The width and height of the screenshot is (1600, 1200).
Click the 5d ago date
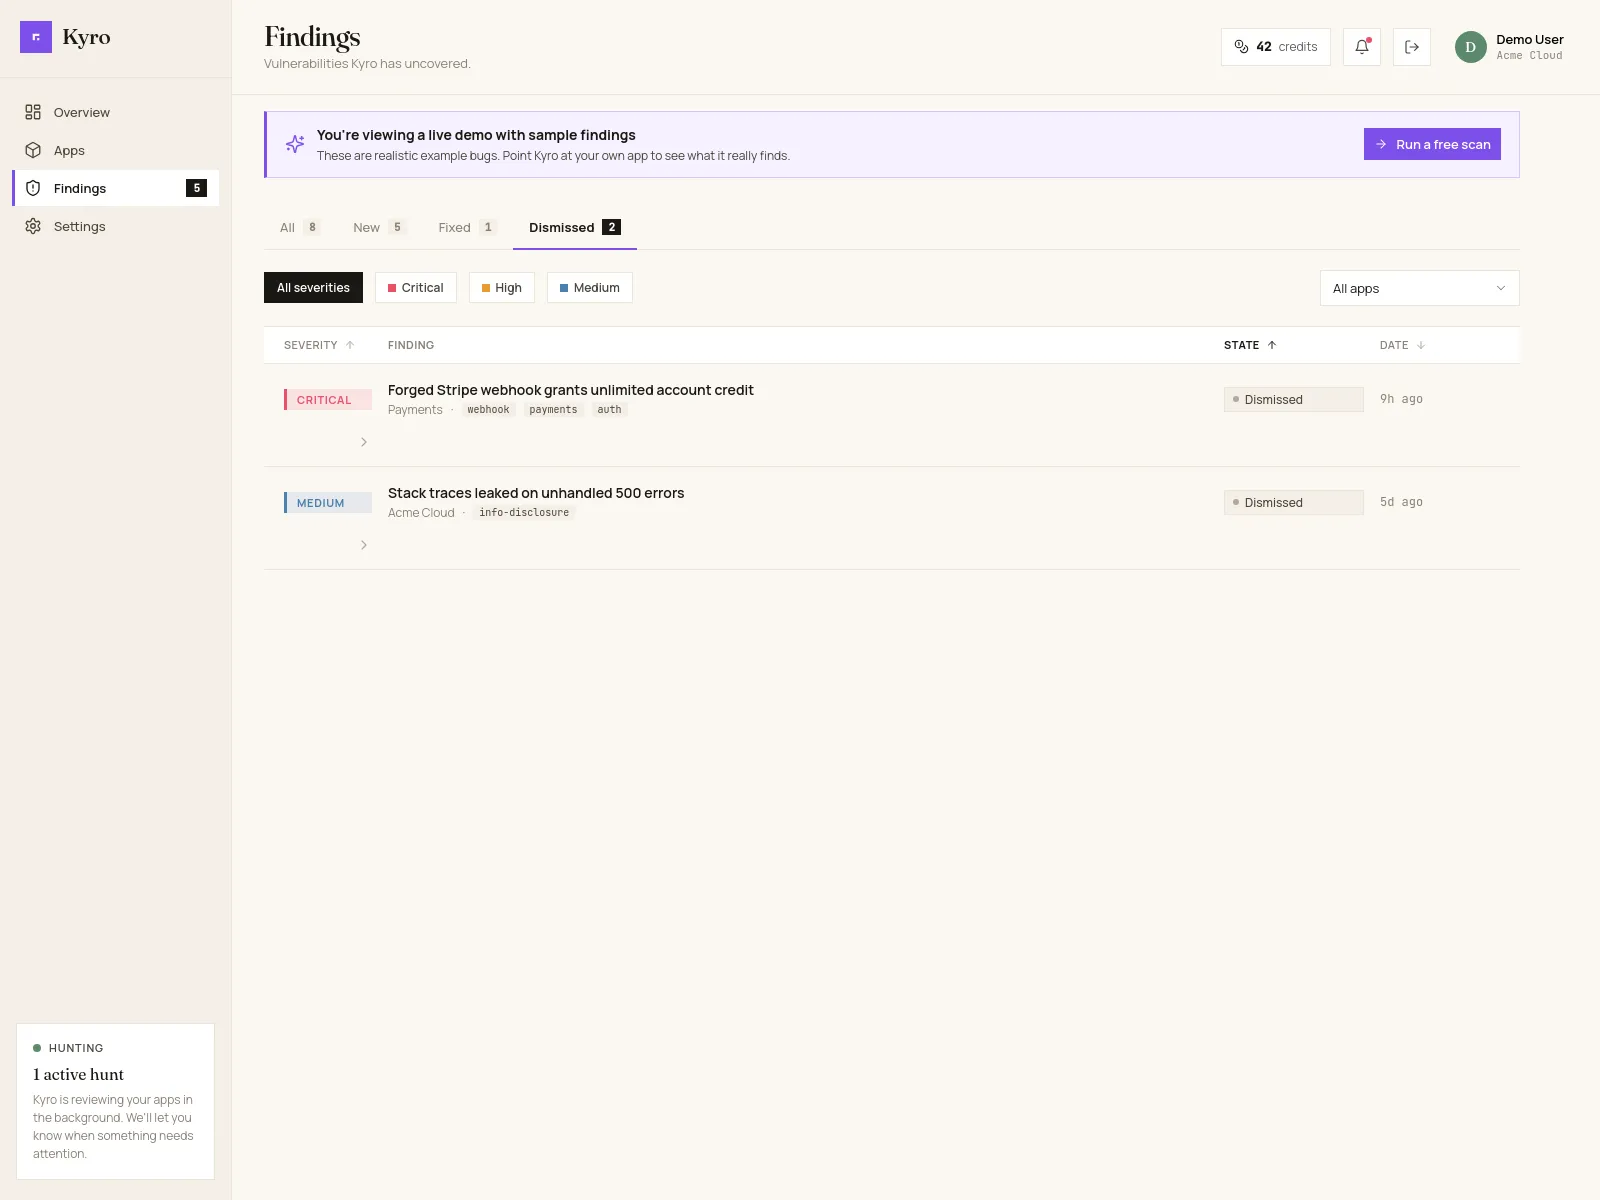1401,502
